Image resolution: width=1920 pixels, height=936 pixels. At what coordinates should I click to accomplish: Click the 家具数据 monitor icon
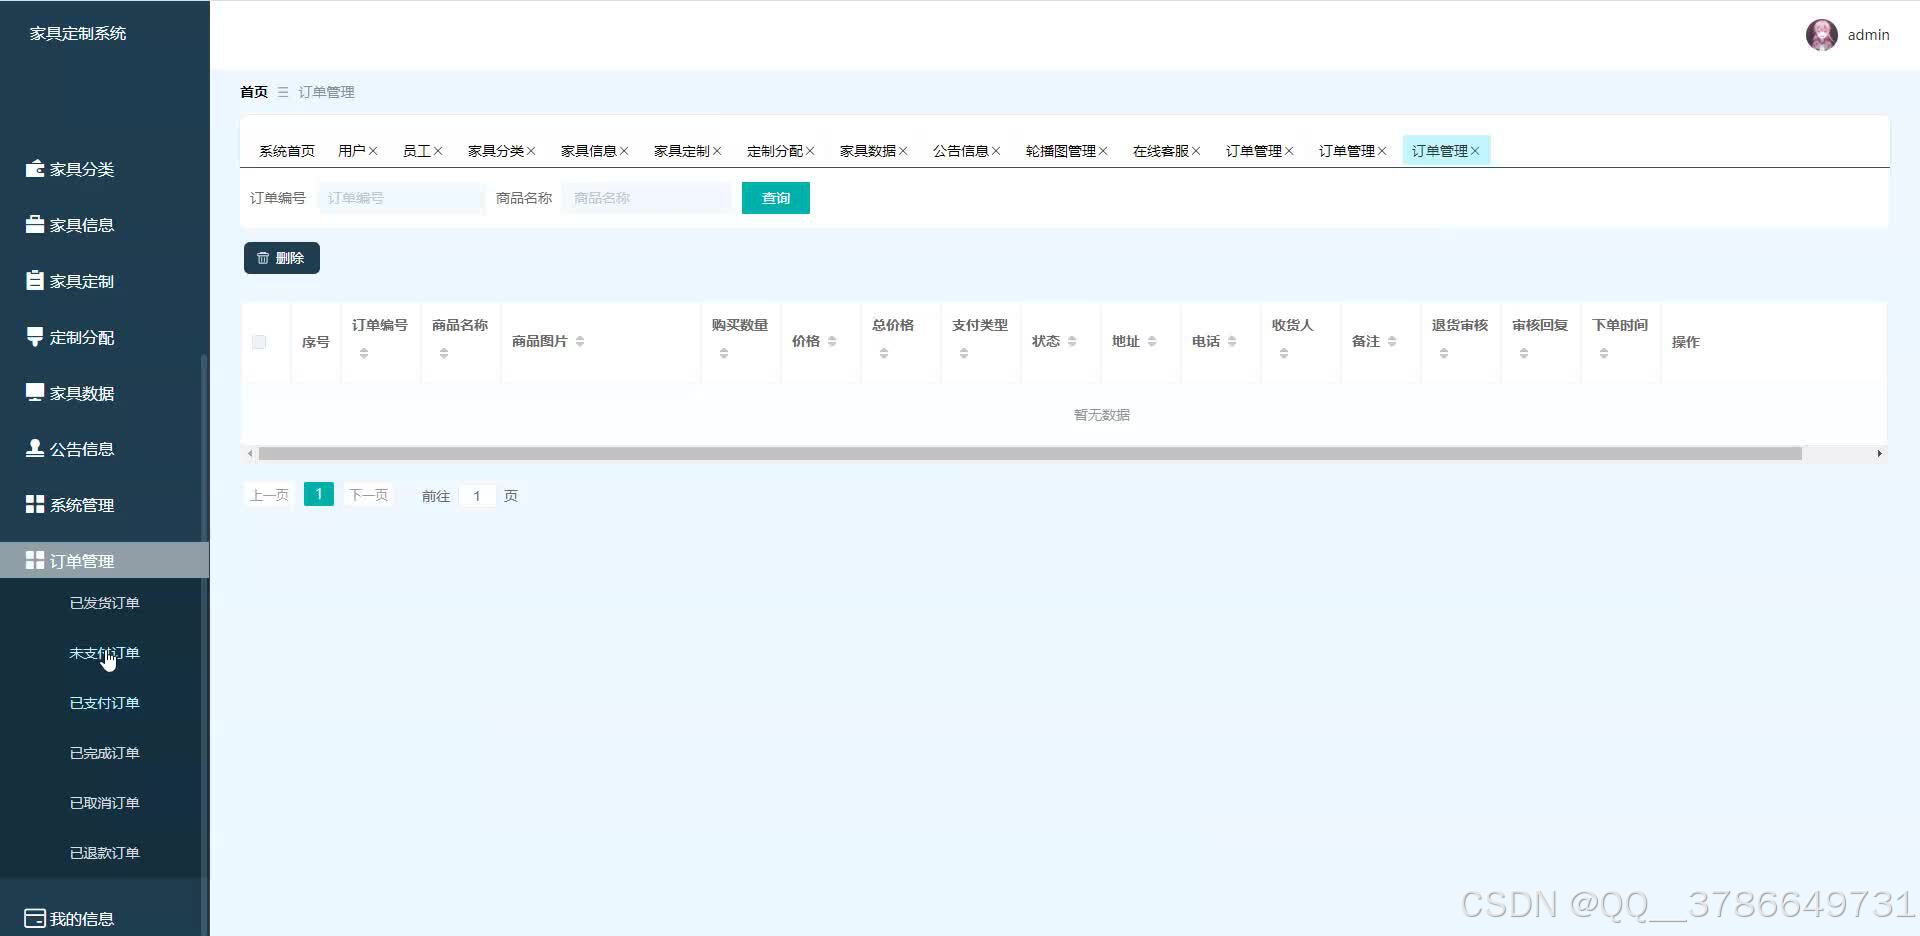[35, 392]
